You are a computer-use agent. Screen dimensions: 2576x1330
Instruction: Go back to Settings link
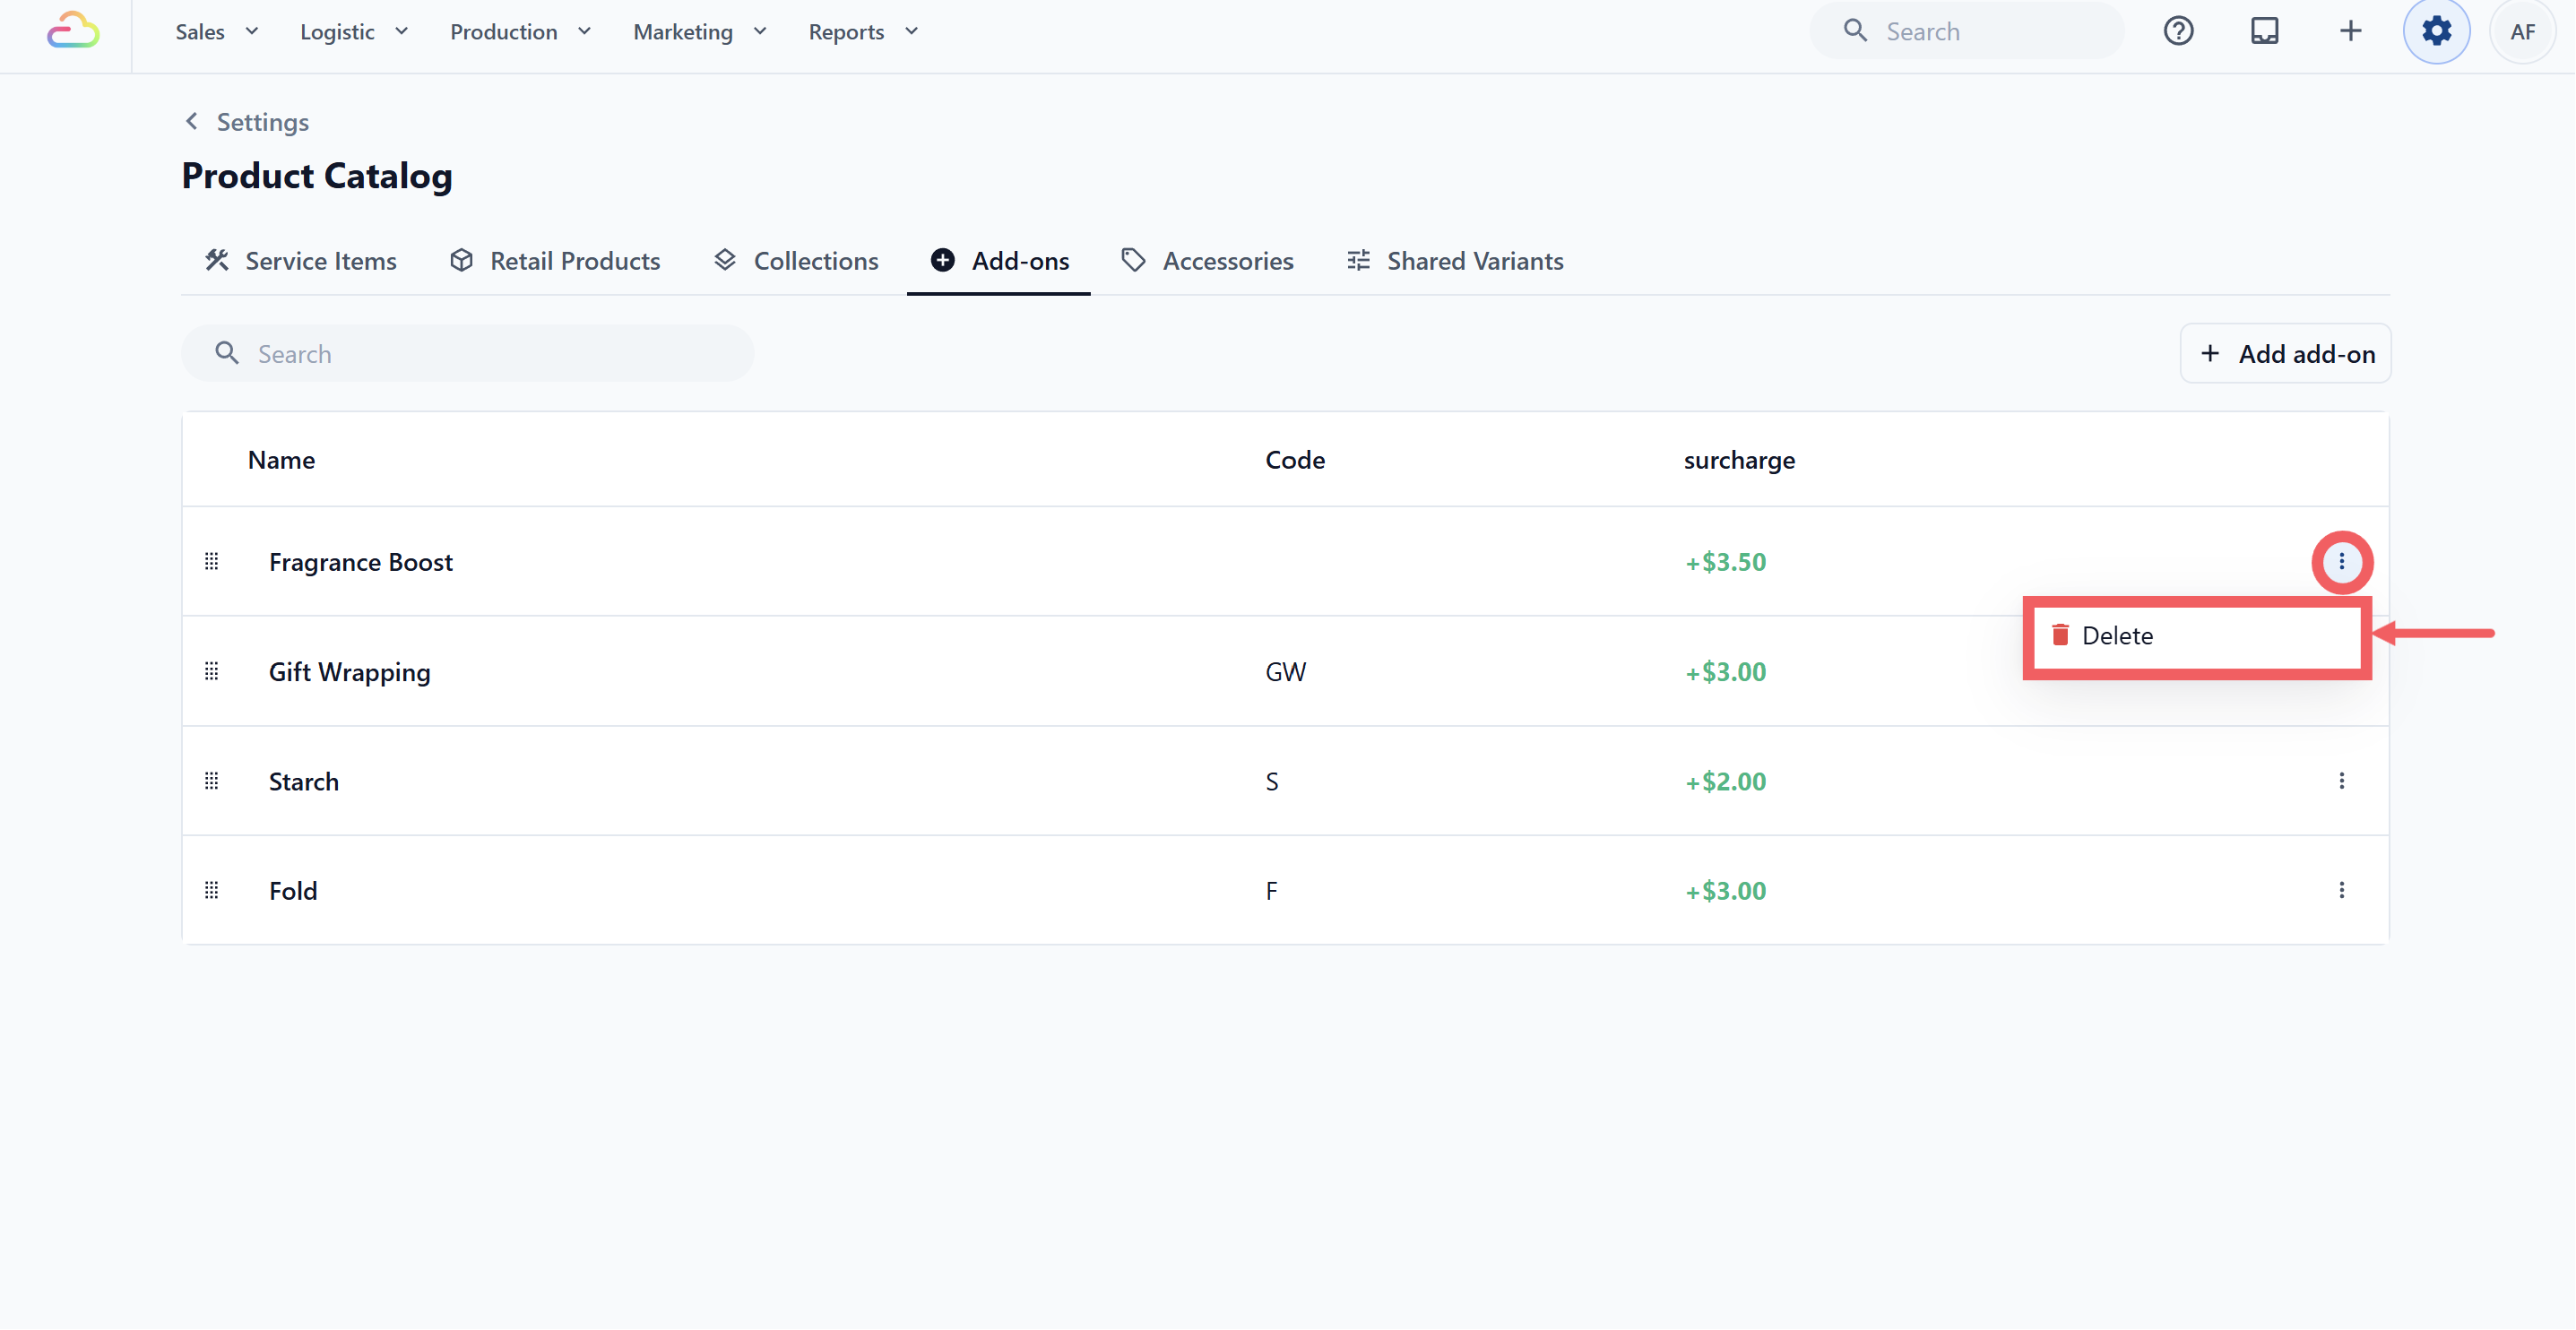(247, 122)
